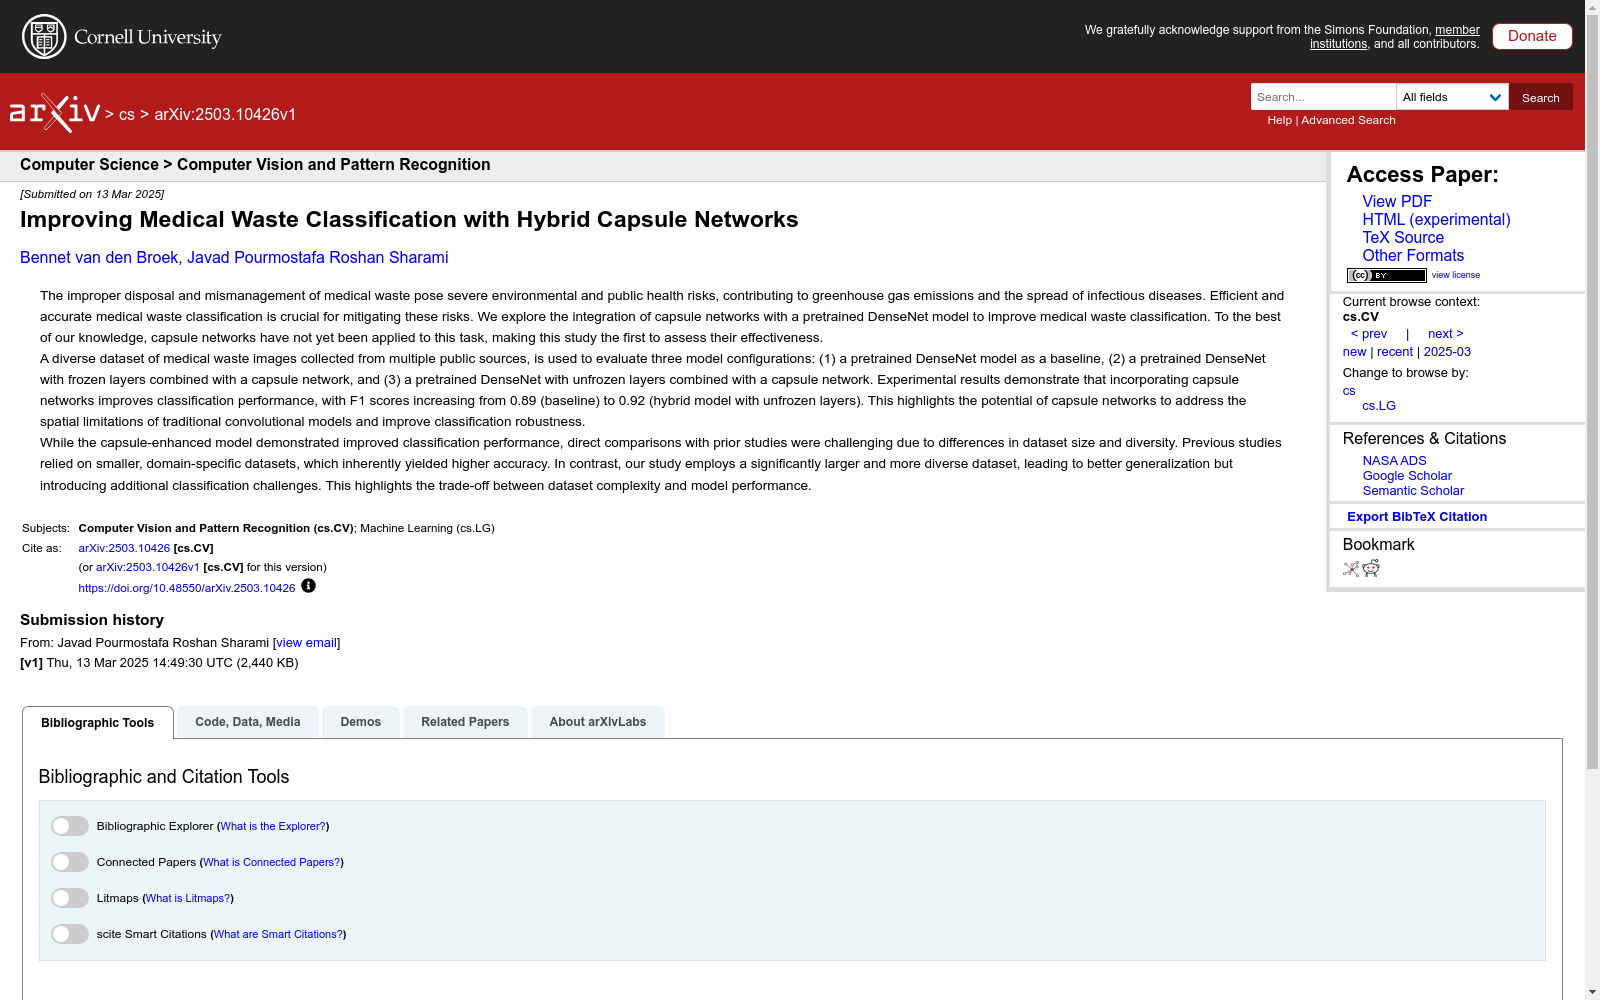Open the arXiv logo homepage link
1600x1000 pixels.
click(x=55, y=113)
